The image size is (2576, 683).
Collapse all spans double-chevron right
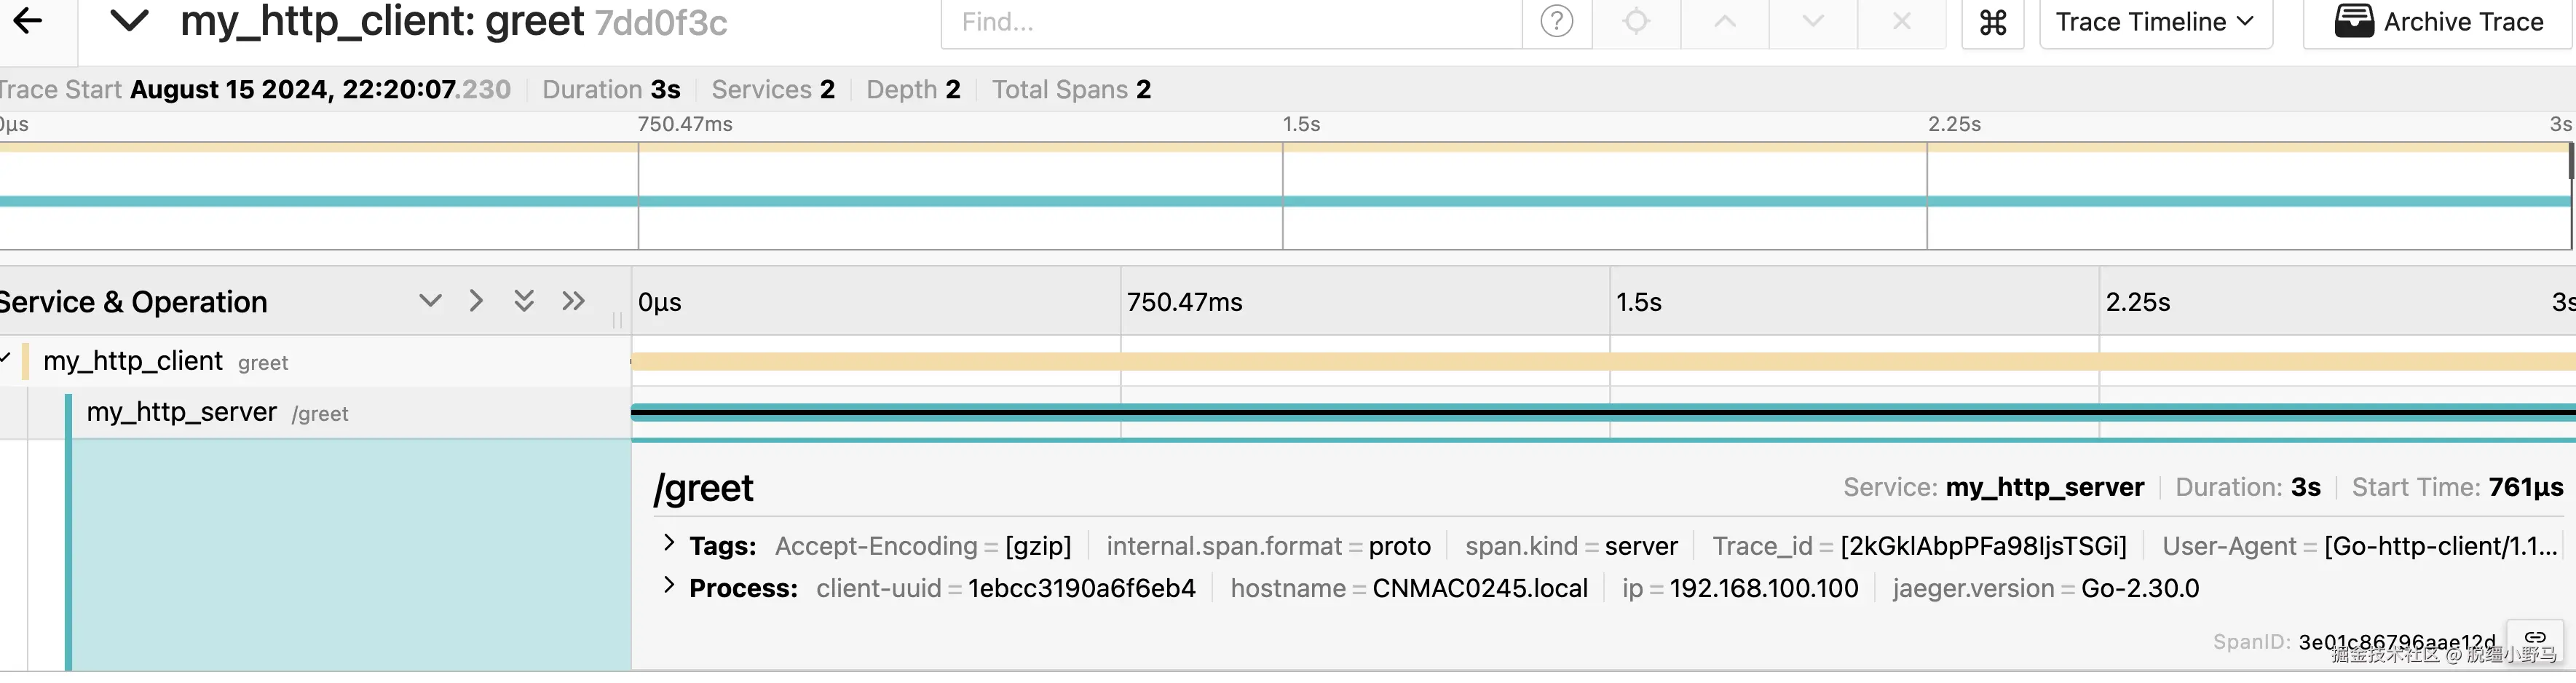tap(573, 301)
